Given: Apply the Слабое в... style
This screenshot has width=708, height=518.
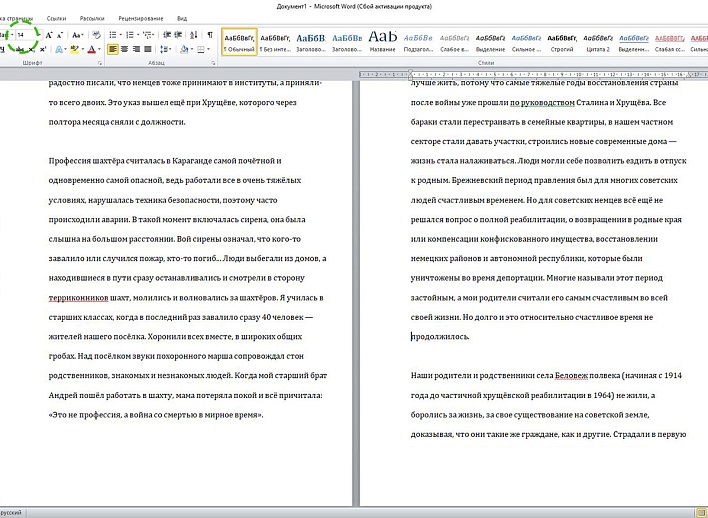Looking at the screenshot, I should 454,42.
